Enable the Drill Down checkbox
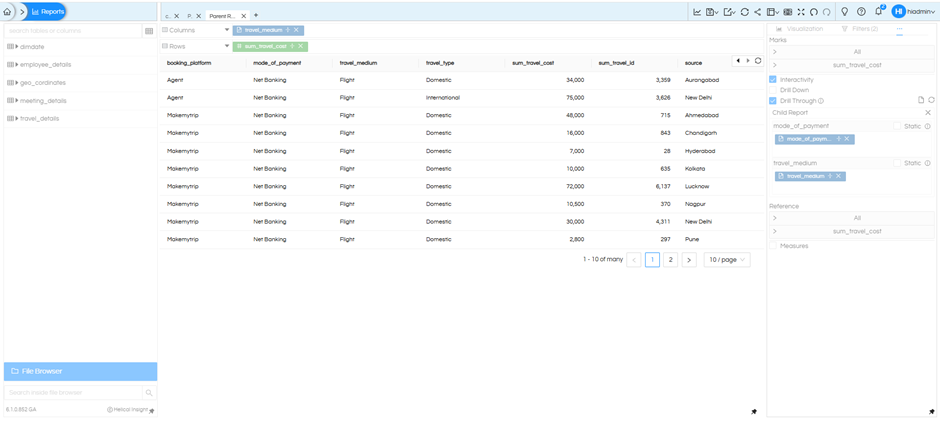Screen dimensions: 940x426 click(x=773, y=90)
